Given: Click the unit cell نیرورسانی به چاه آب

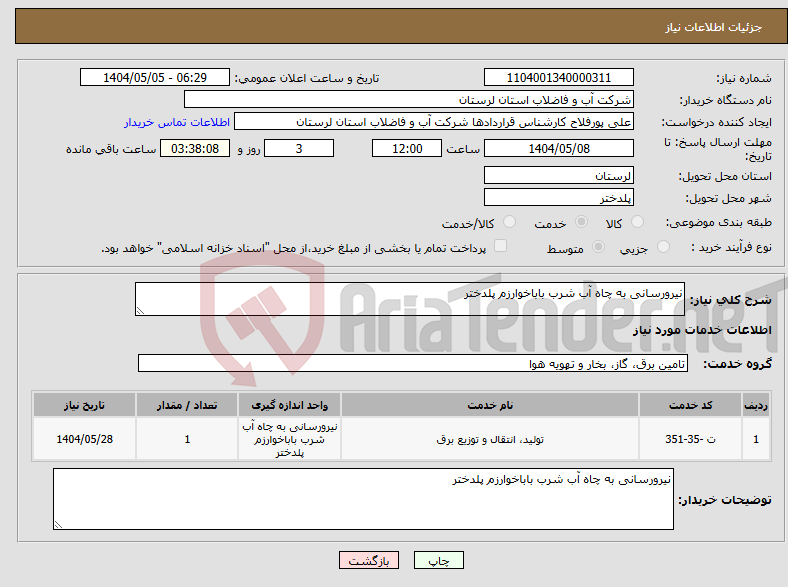Looking at the screenshot, I should click(x=289, y=439).
